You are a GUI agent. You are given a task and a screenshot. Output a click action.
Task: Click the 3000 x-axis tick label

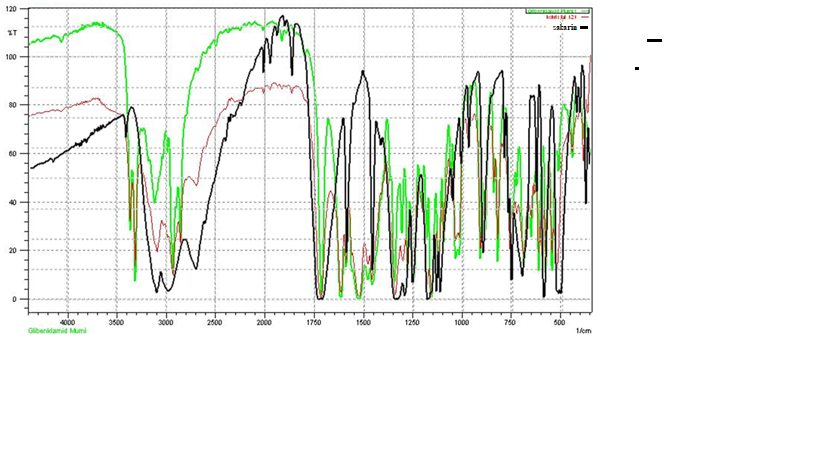click(166, 322)
